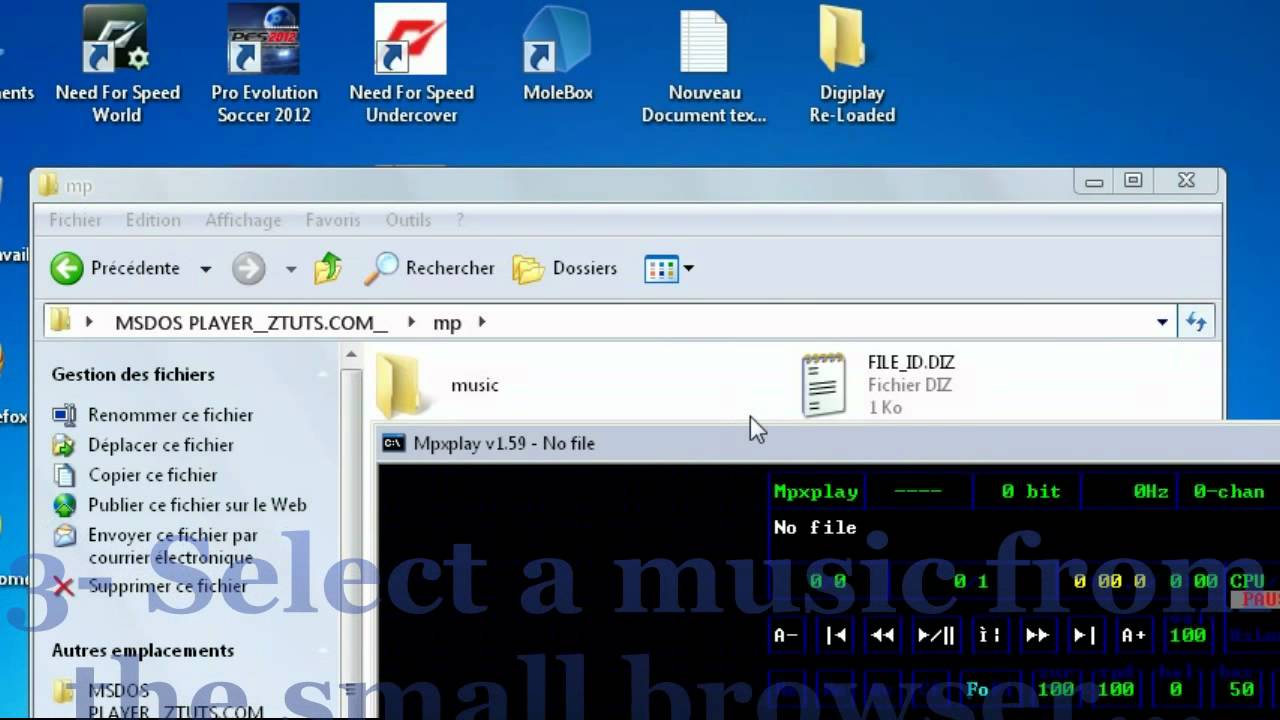Expand the views mode dropdown arrow

tap(688, 268)
